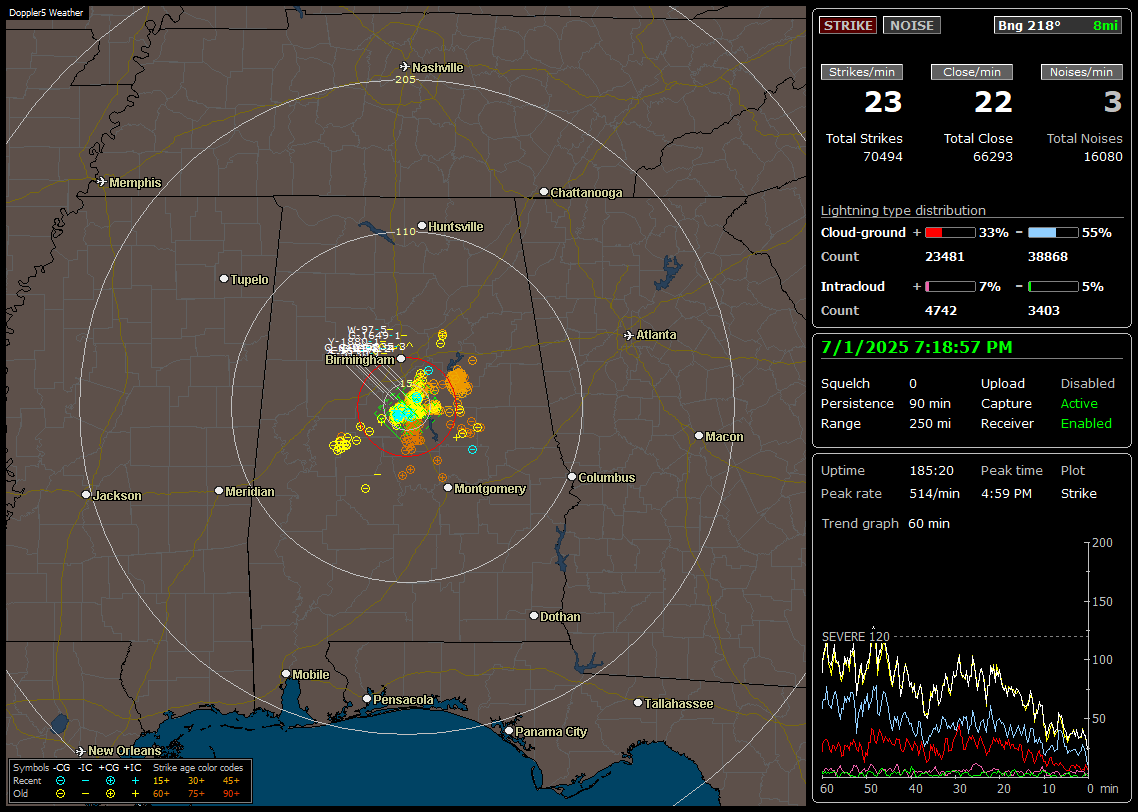Click the Tallahassee city marker dot
The height and width of the screenshot is (812, 1138).
click(638, 702)
